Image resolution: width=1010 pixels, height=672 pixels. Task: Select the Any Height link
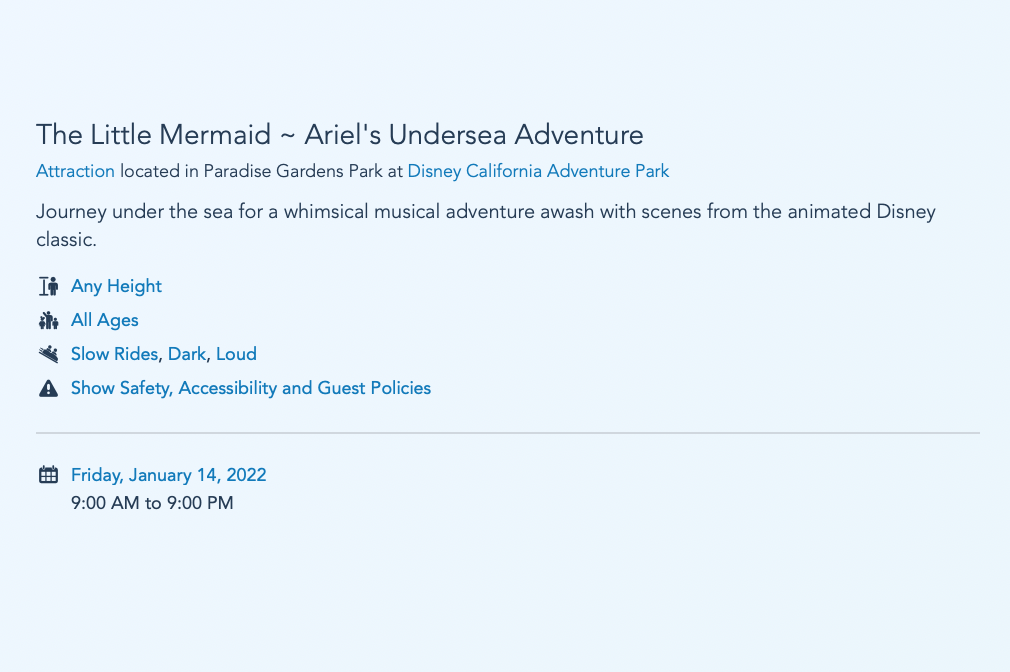coord(116,286)
